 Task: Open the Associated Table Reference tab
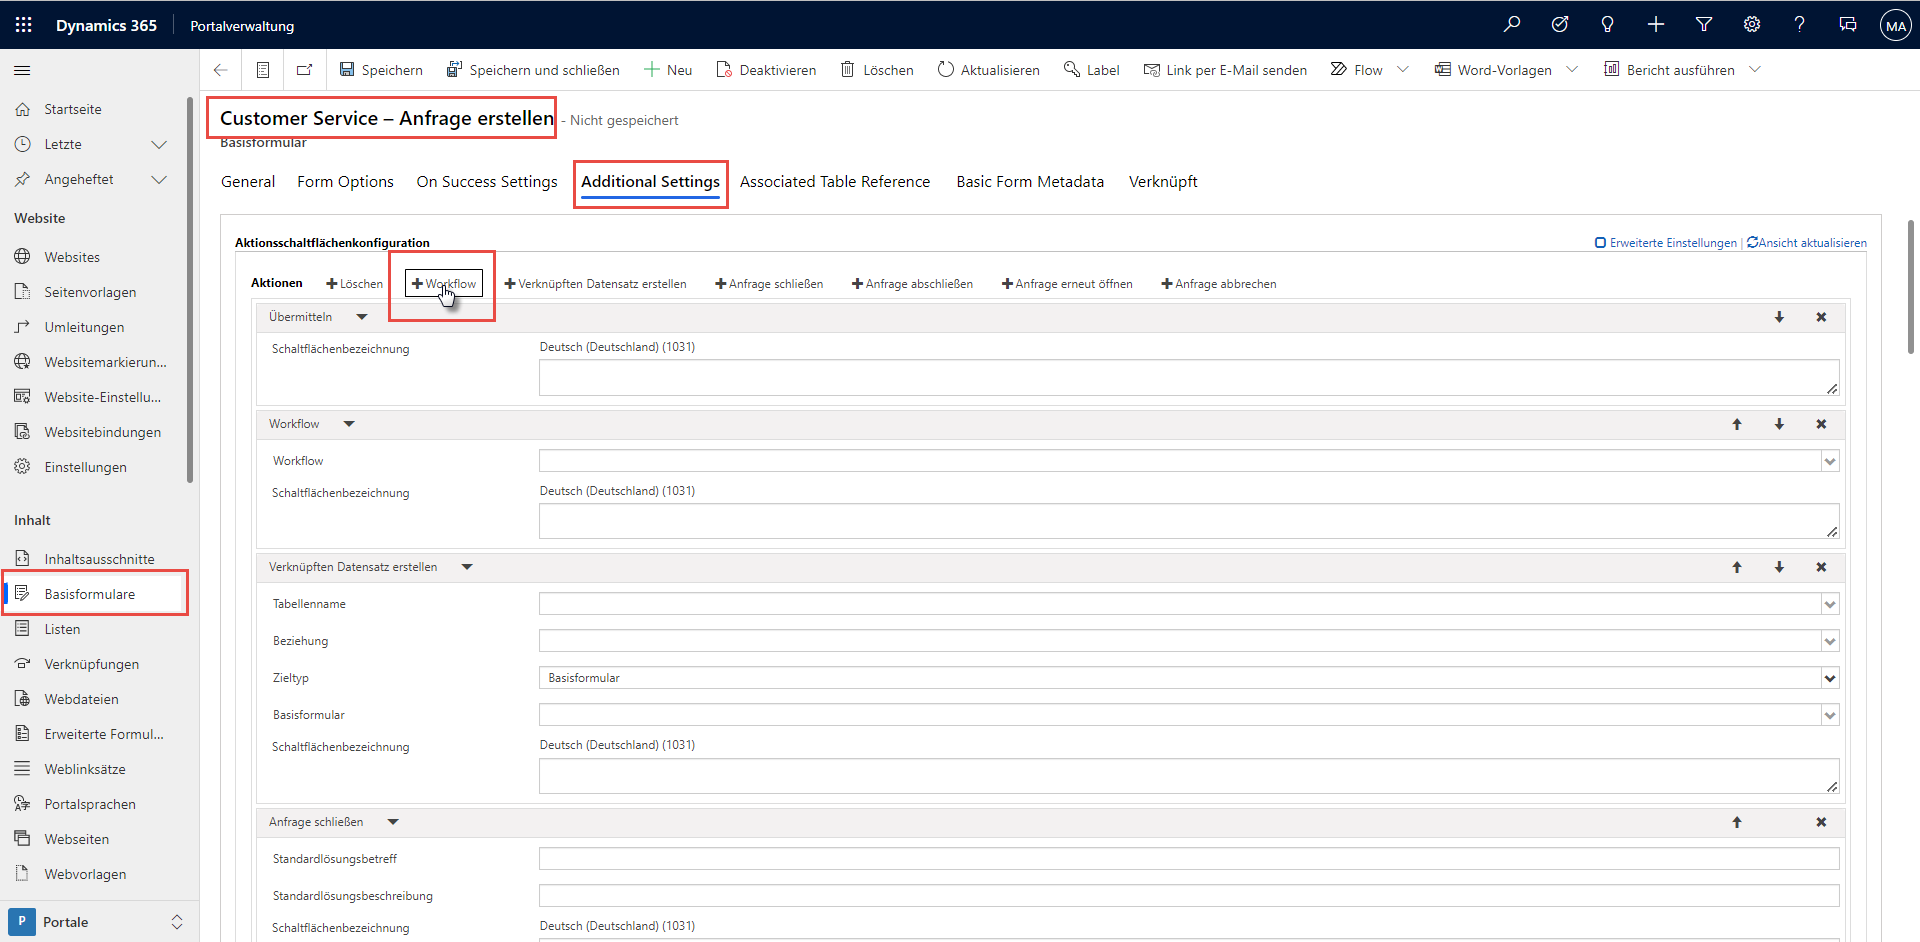pyautogui.click(x=835, y=182)
